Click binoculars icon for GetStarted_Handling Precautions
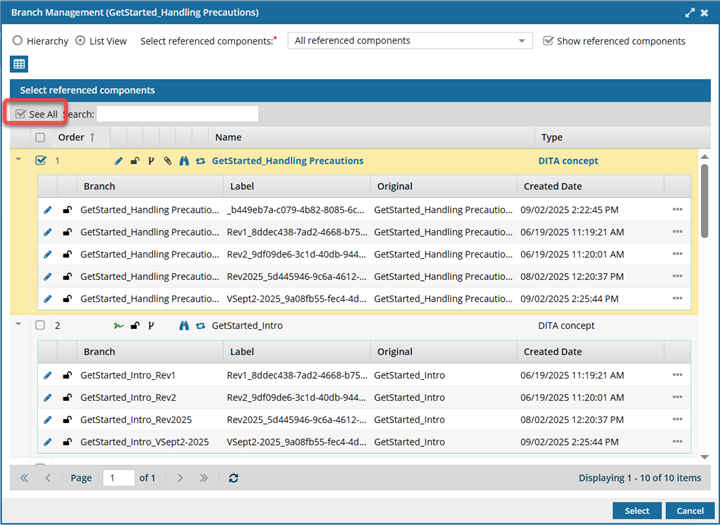Screen dimensions: 720x525 (184, 160)
